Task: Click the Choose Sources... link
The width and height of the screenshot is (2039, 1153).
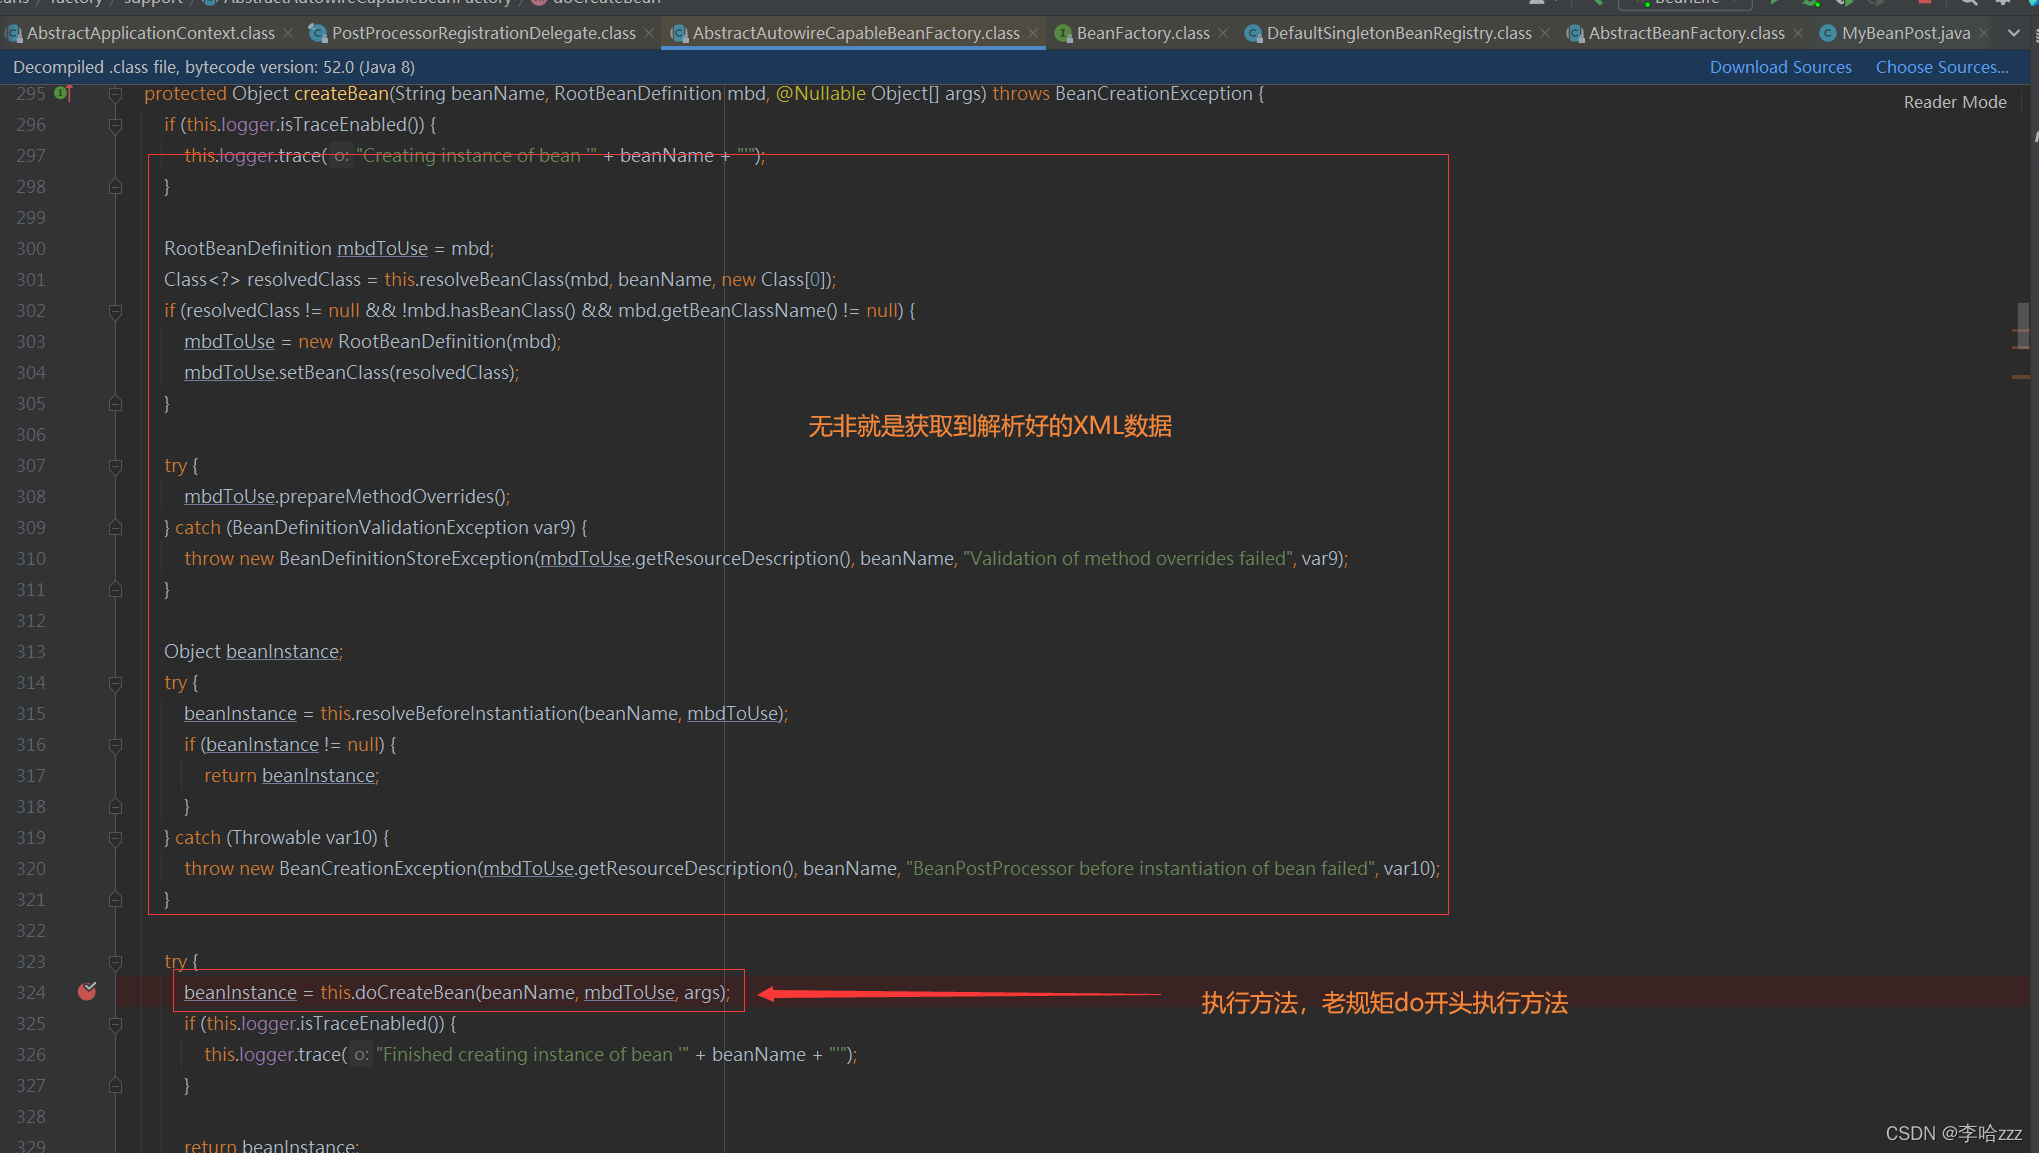Action: click(1941, 67)
